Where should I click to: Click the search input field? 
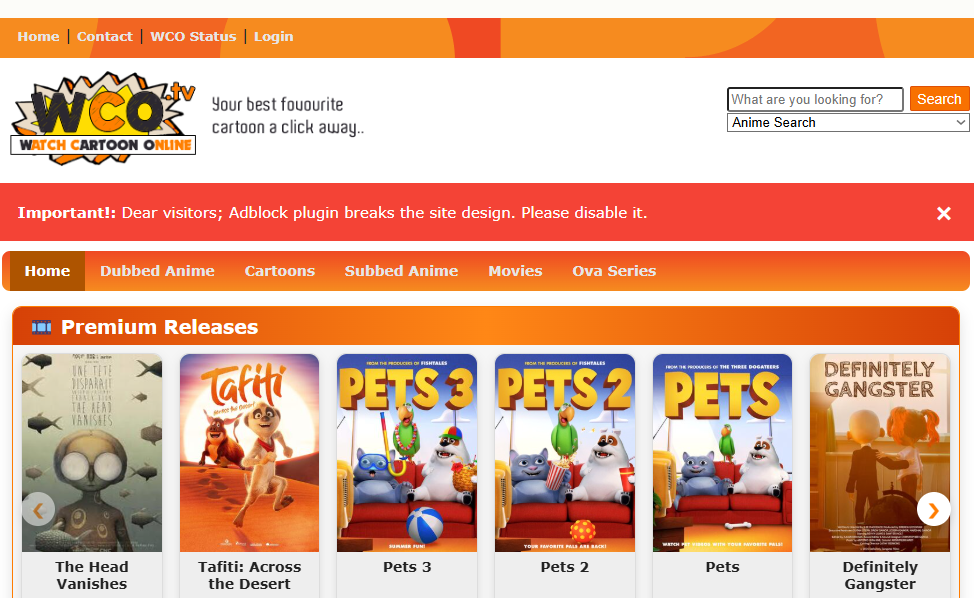[815, 99]
